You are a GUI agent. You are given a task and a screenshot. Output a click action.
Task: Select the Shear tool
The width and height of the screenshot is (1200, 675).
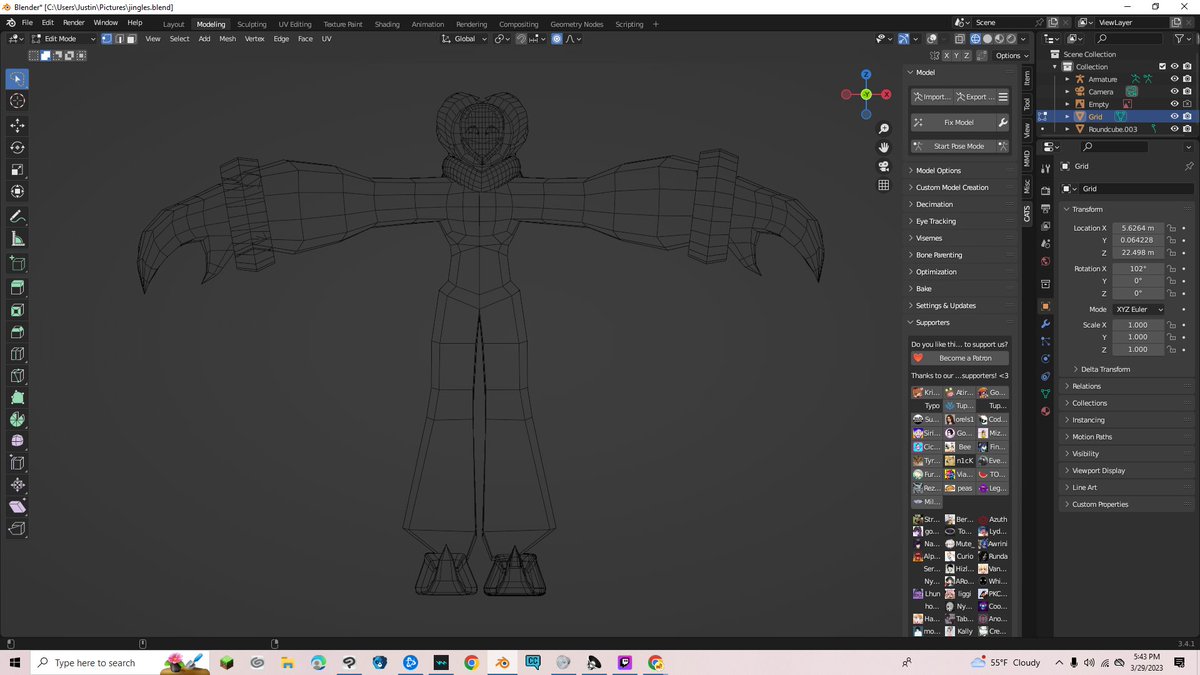click(x=17, y=507)
